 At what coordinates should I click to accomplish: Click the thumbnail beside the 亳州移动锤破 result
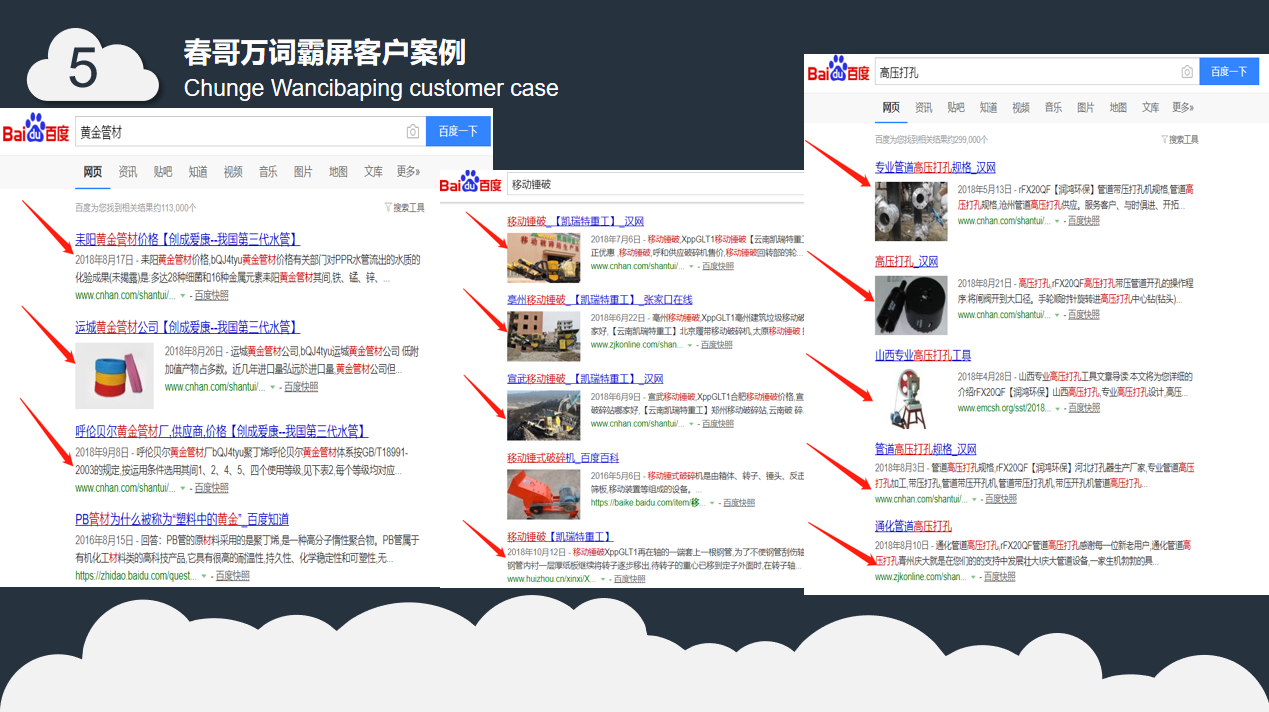[543, 335]
